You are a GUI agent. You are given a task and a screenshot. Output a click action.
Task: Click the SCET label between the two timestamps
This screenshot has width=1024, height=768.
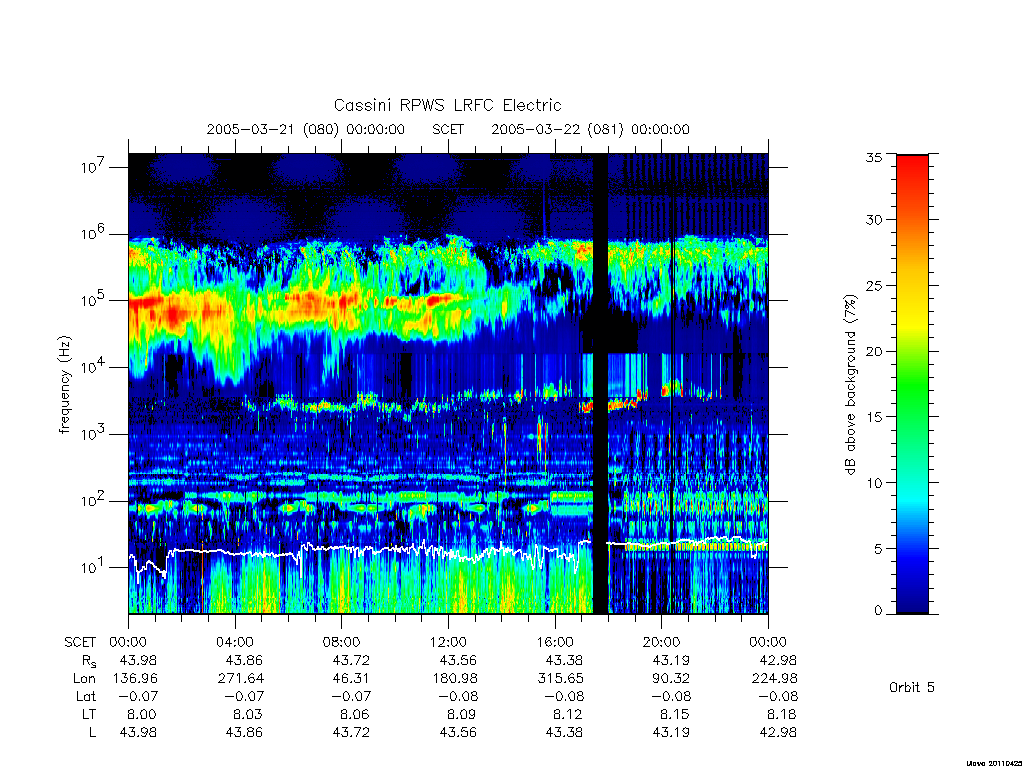click(448, 129)
